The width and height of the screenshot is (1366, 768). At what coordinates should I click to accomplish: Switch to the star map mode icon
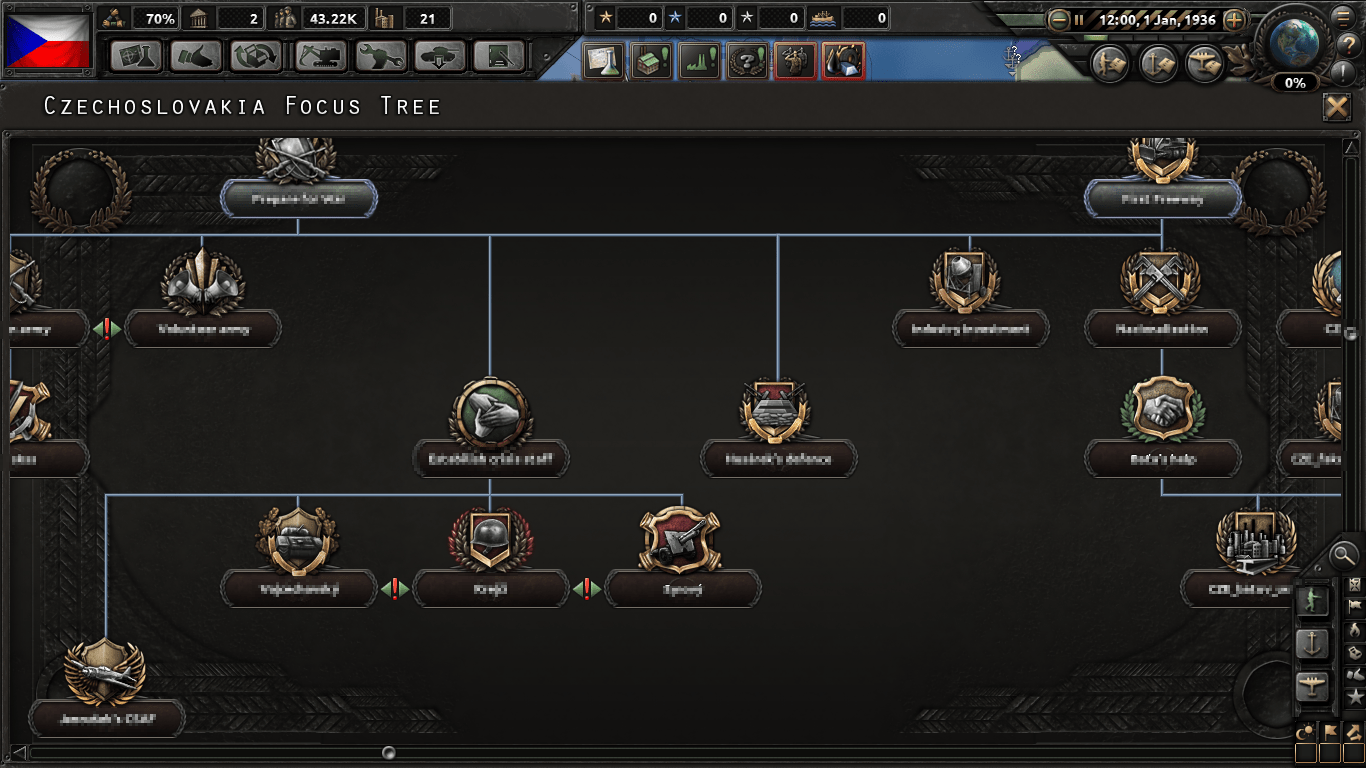pos(1355,697)
